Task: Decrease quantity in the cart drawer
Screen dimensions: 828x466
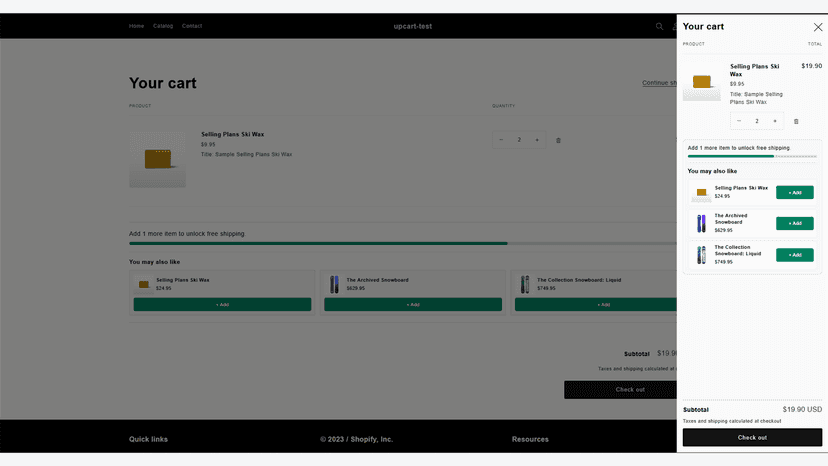Action: 739,121
